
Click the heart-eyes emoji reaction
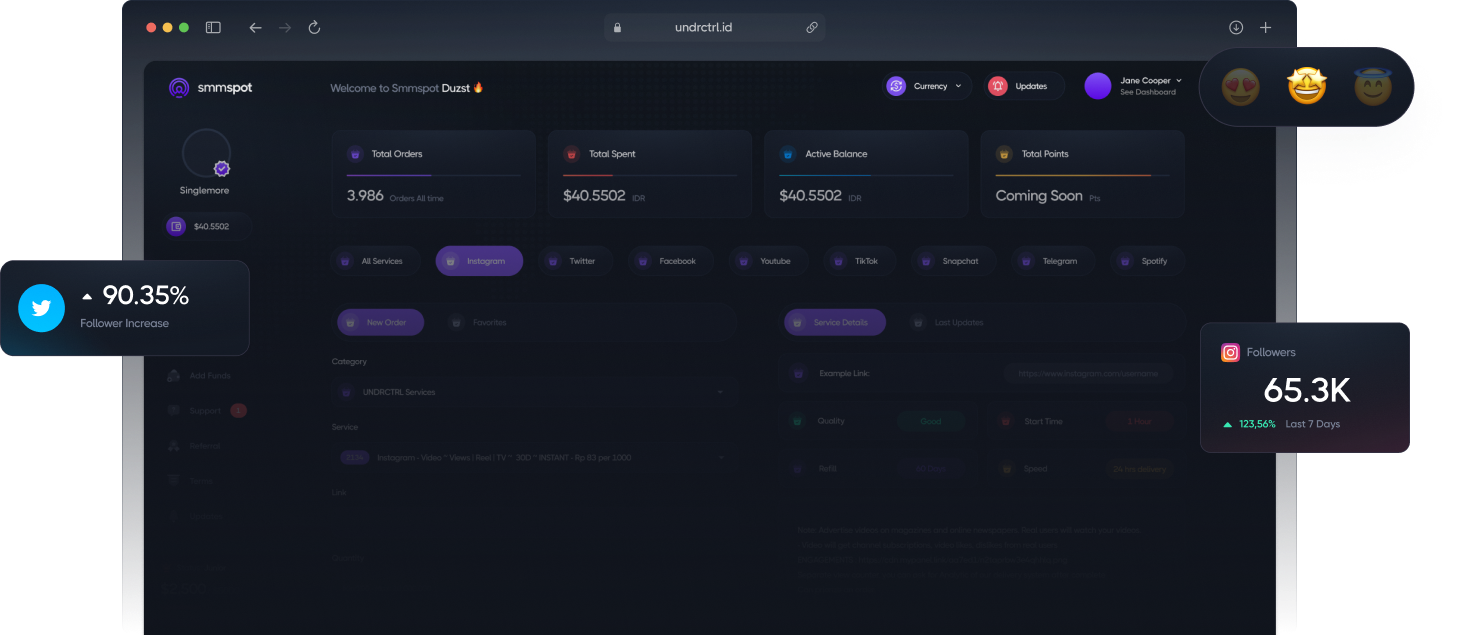(1240, 87)
